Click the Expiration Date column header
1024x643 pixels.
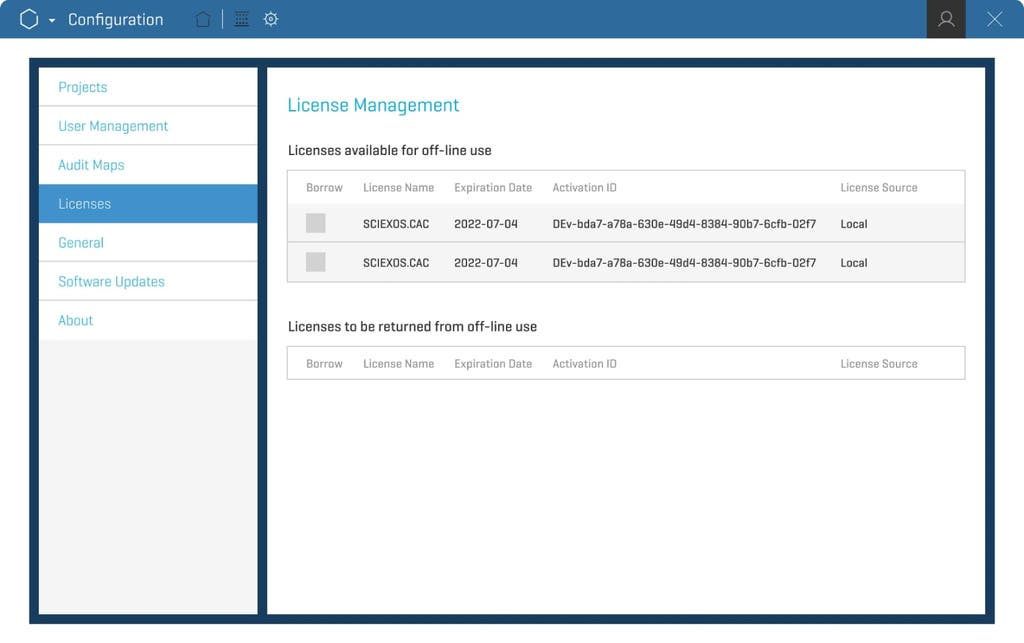(x=492, y=187)
